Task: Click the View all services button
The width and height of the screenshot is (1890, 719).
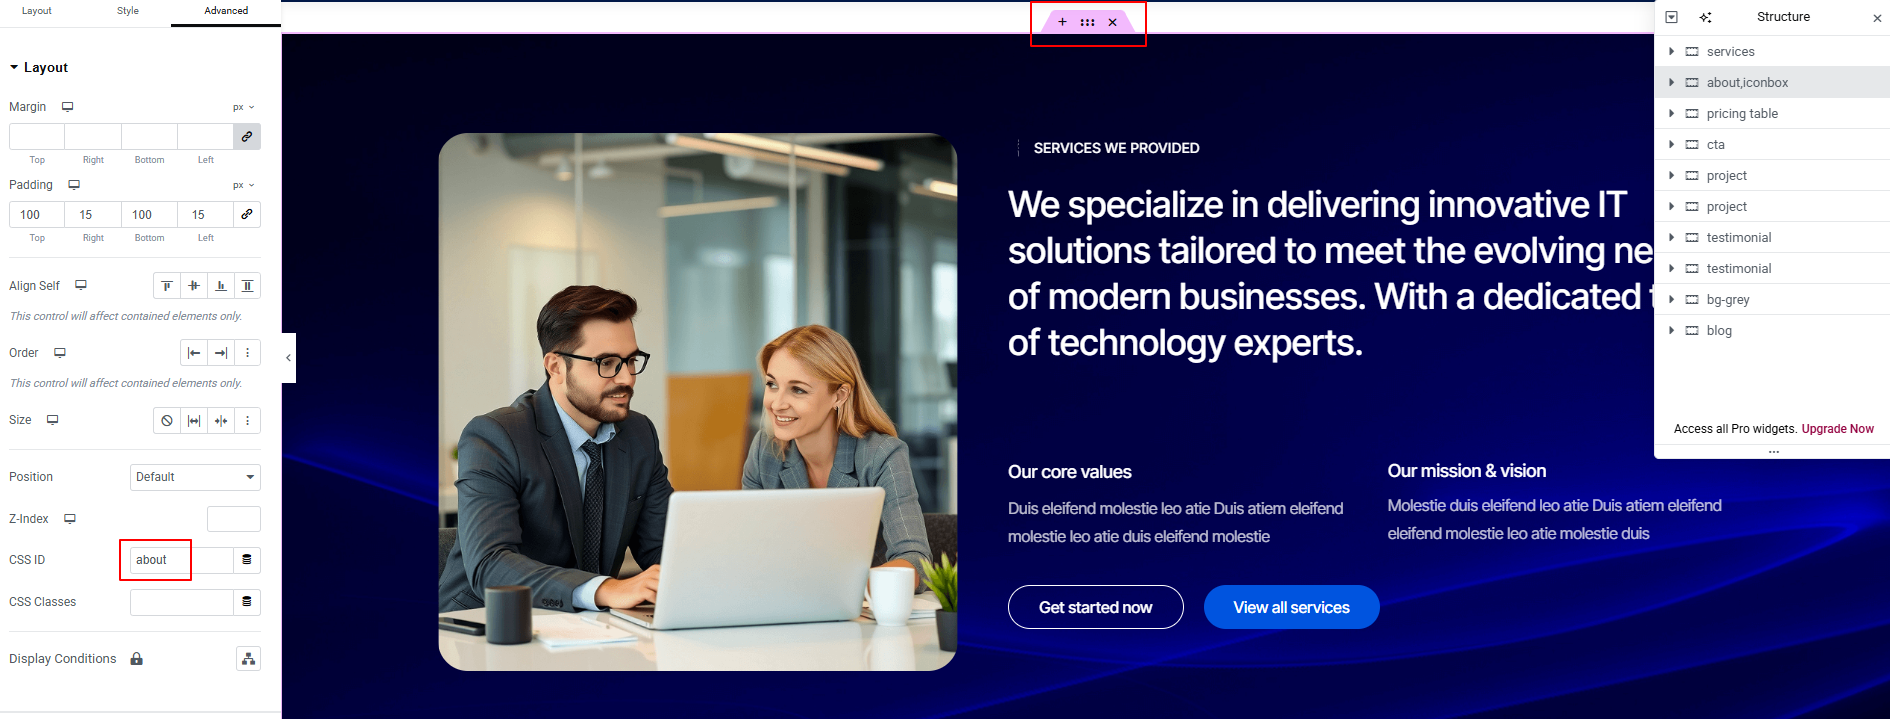Action: [1291, 607]
